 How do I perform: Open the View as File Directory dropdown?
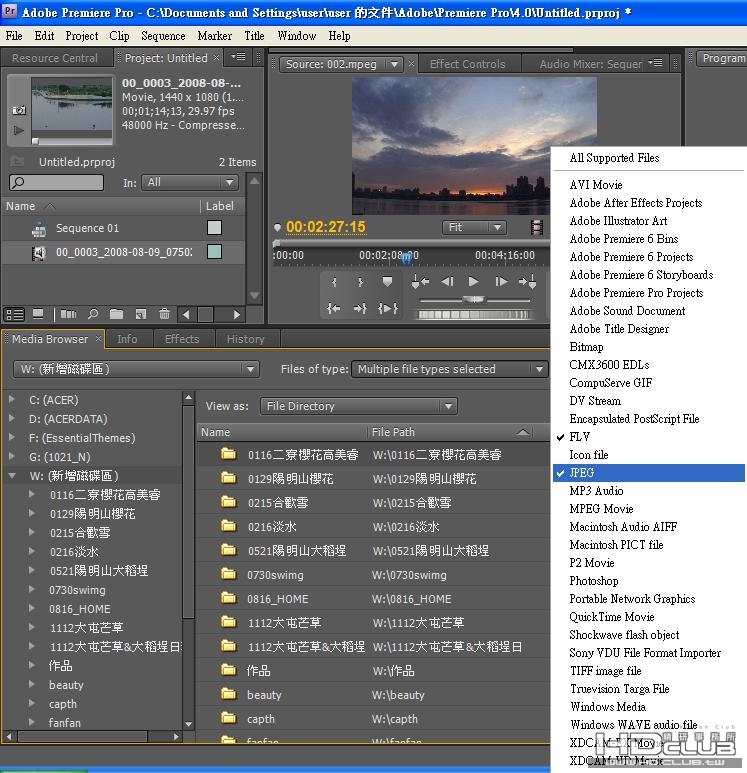point(358,406)
